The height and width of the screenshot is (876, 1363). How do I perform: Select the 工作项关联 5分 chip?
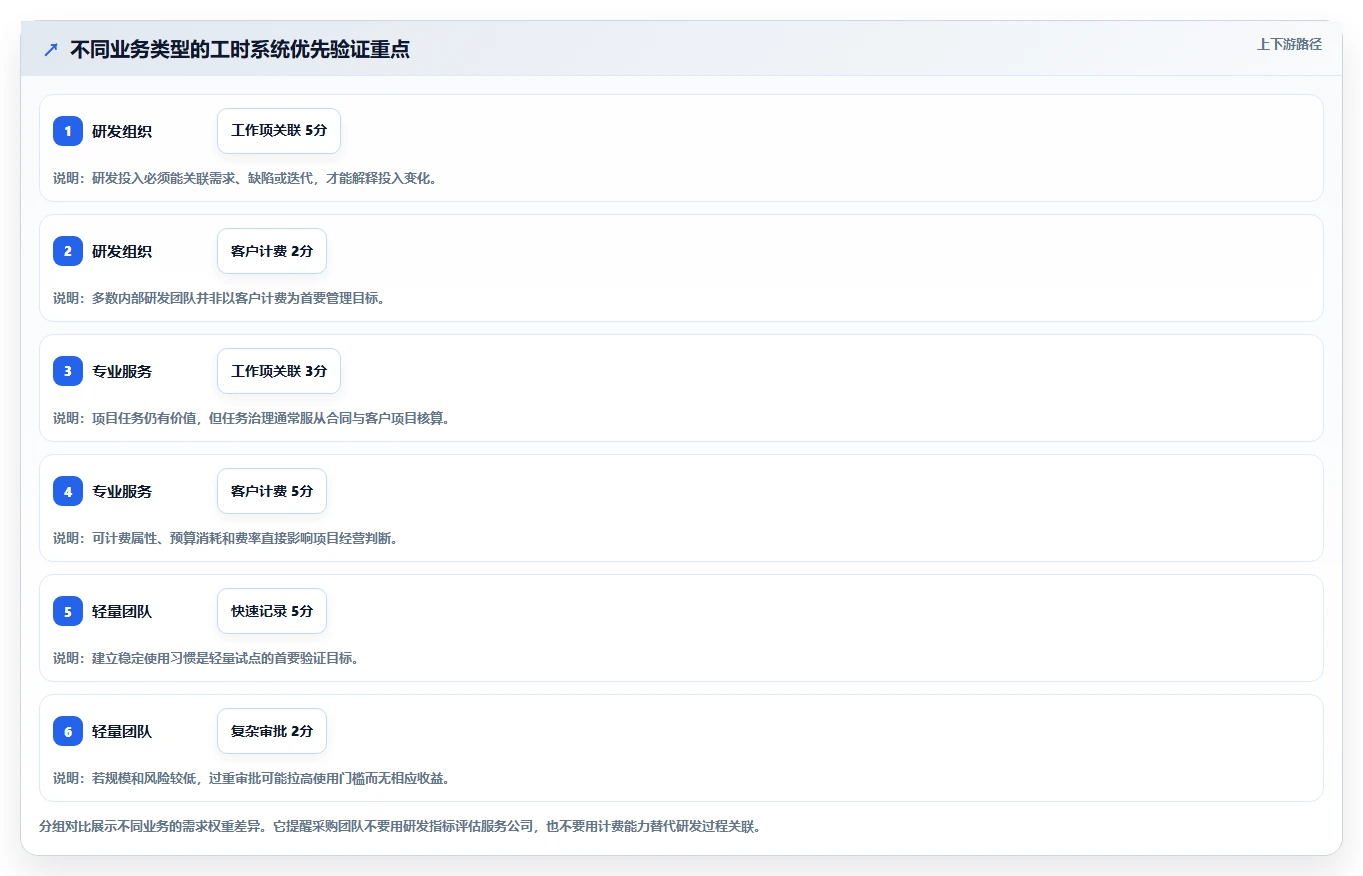pyautogui.click(x=279, y=131)
